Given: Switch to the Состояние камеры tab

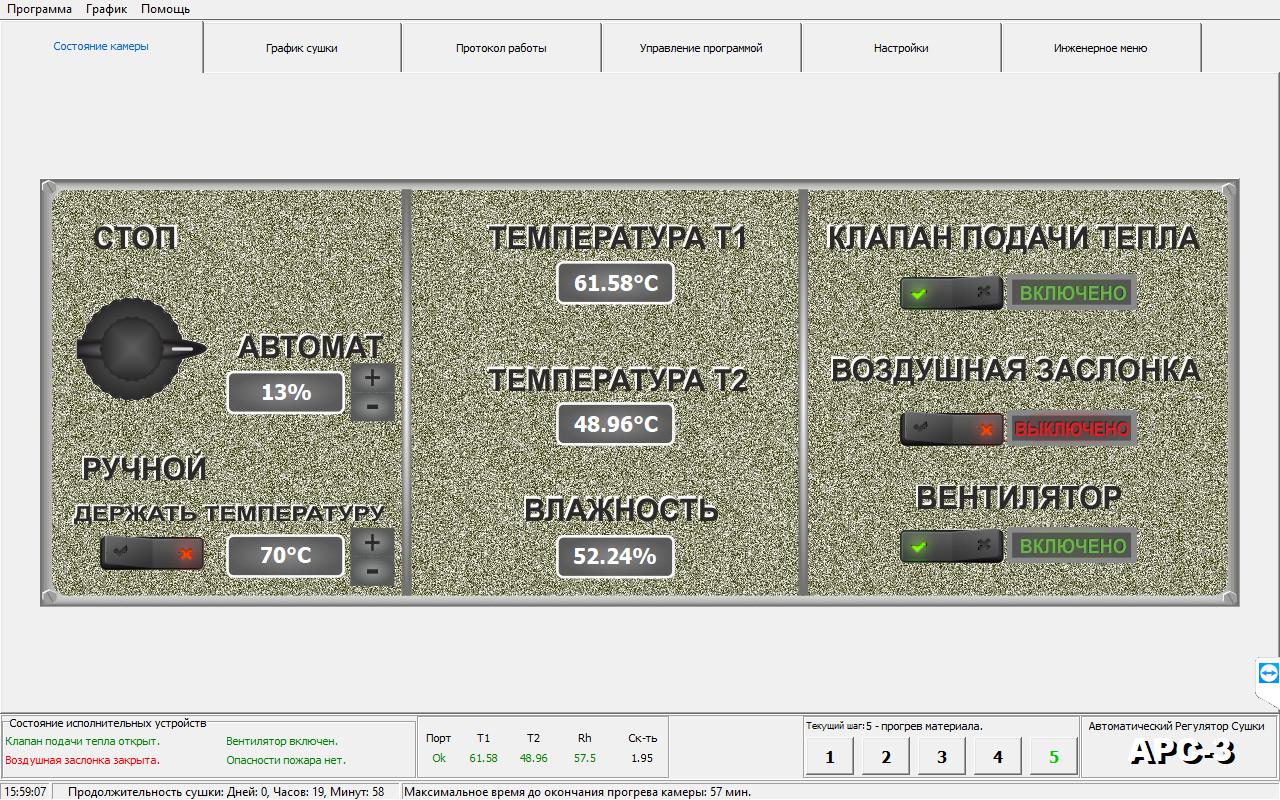Looking at the screenshot, I should tap(101, 46).
